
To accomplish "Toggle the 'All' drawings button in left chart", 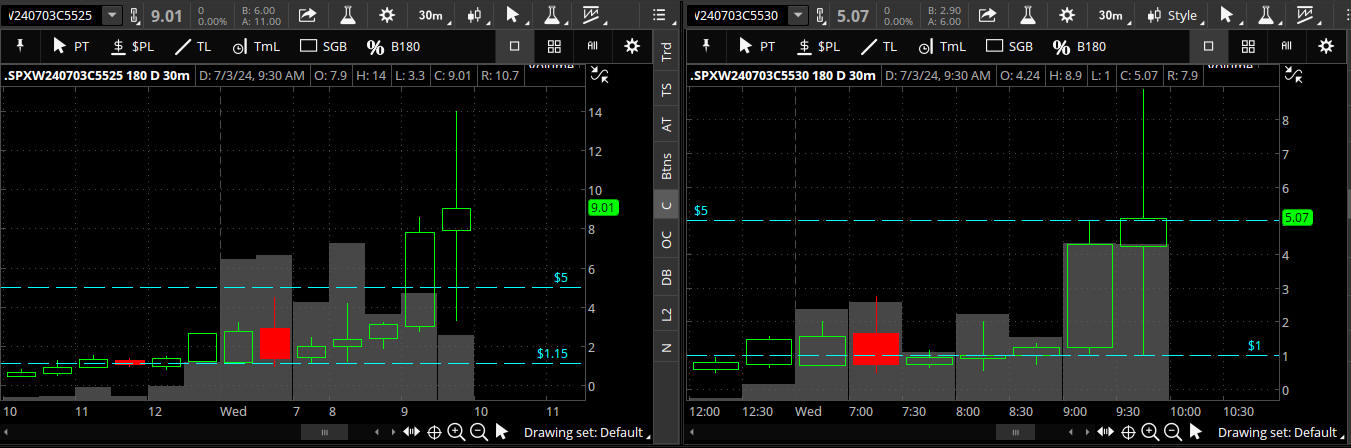I will (592, 46).
